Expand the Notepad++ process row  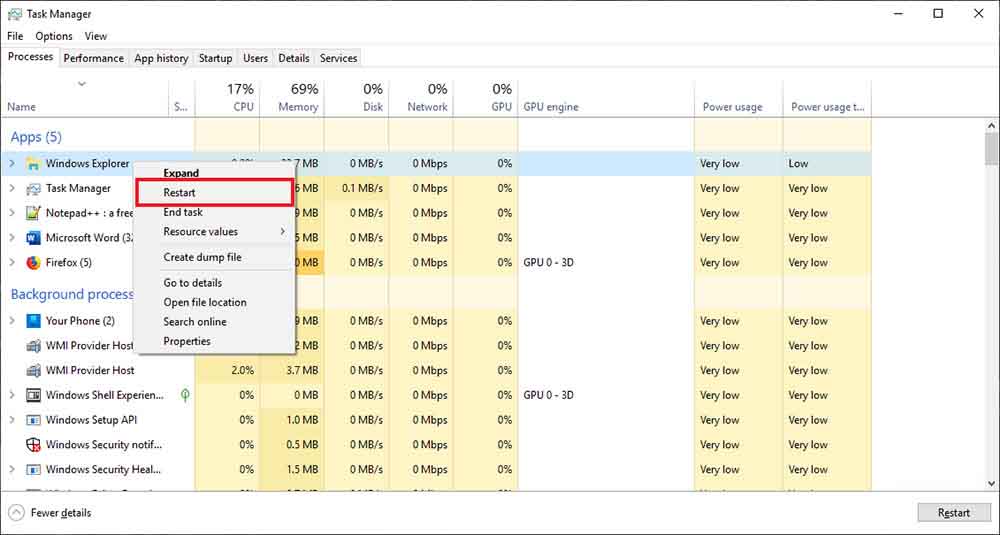[x=11, y=213]
